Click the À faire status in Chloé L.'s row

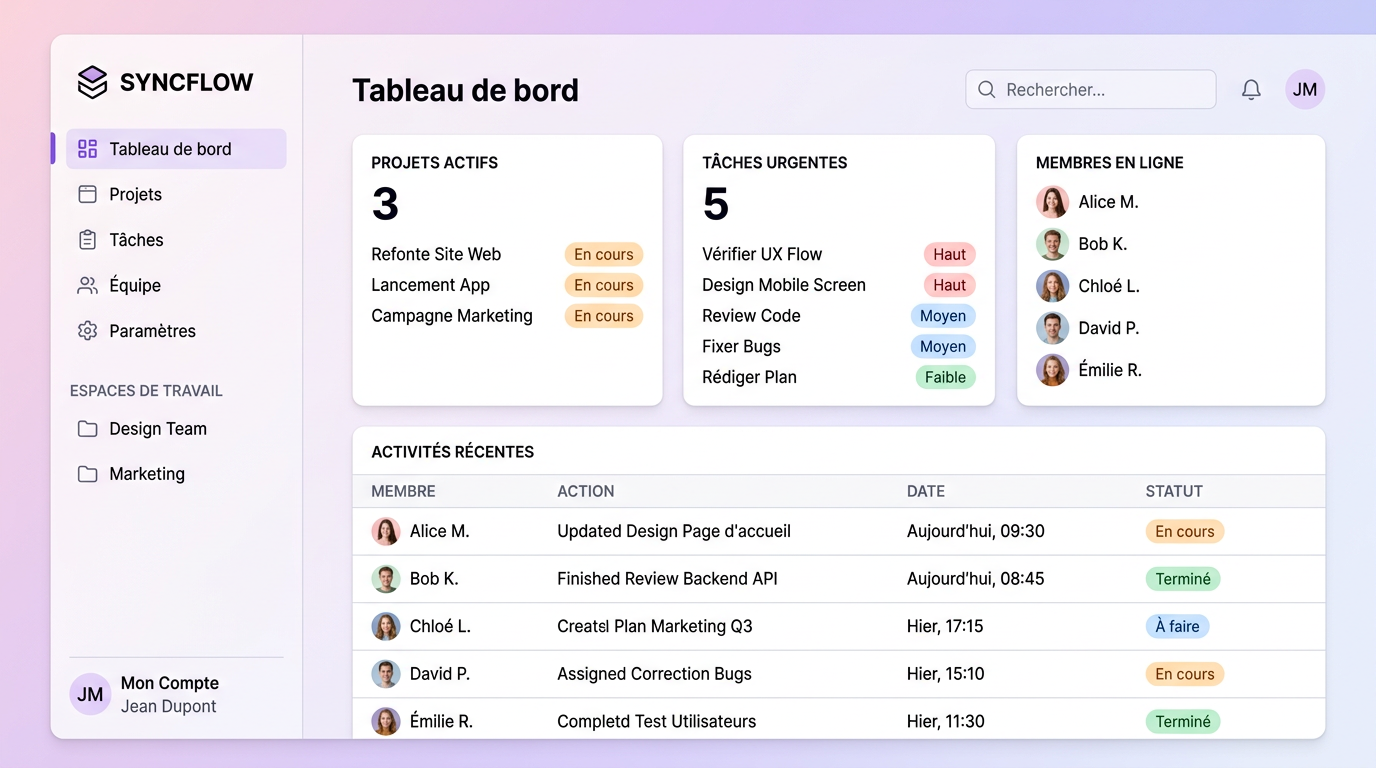(1177, 627)
